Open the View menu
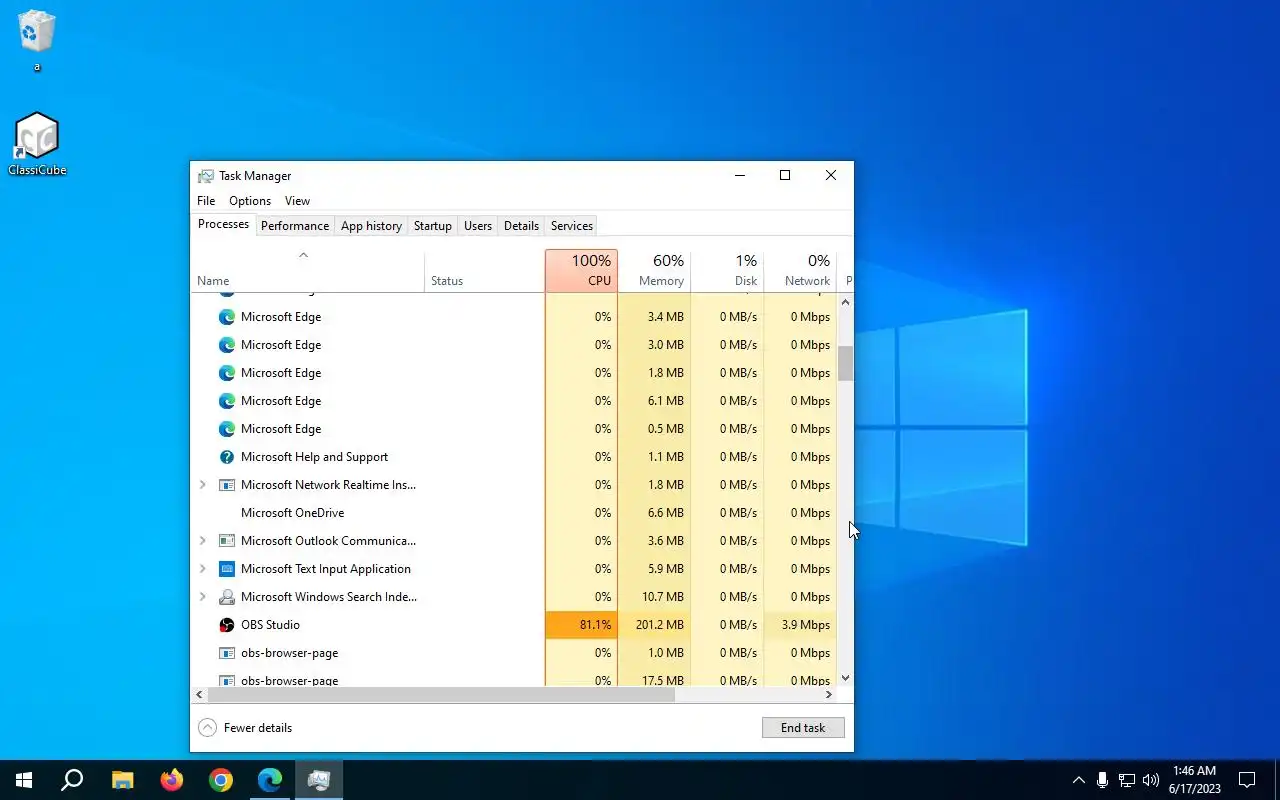This screenshot has width=1280, height=800. point(297,201)
